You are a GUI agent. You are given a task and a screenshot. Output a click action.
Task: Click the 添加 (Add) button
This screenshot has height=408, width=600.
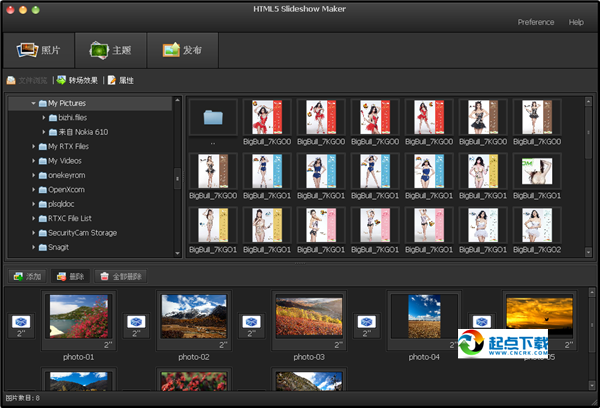[27, 276]
